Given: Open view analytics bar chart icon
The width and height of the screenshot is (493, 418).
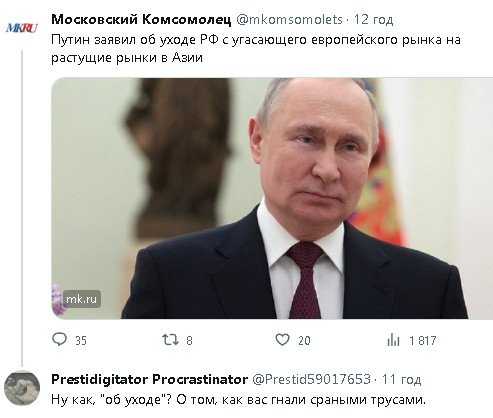Looking at the screenshot, I should pos(393,340).
